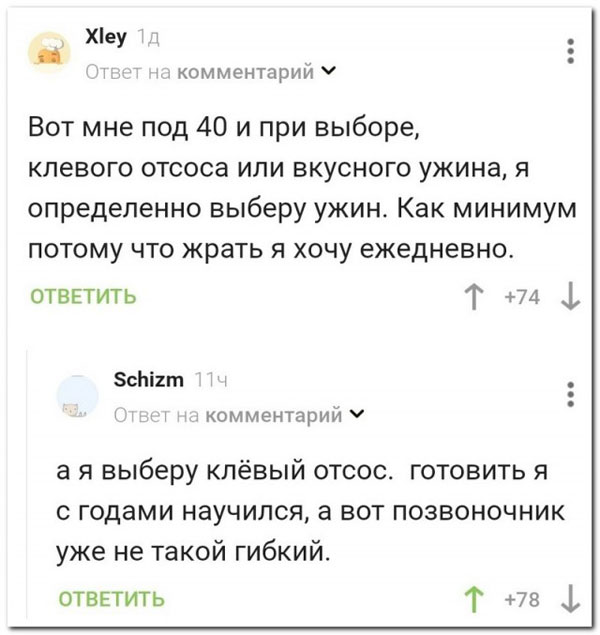Click the +78 rating score
This screenshot has height=635, width=600.
coord(521,600)
